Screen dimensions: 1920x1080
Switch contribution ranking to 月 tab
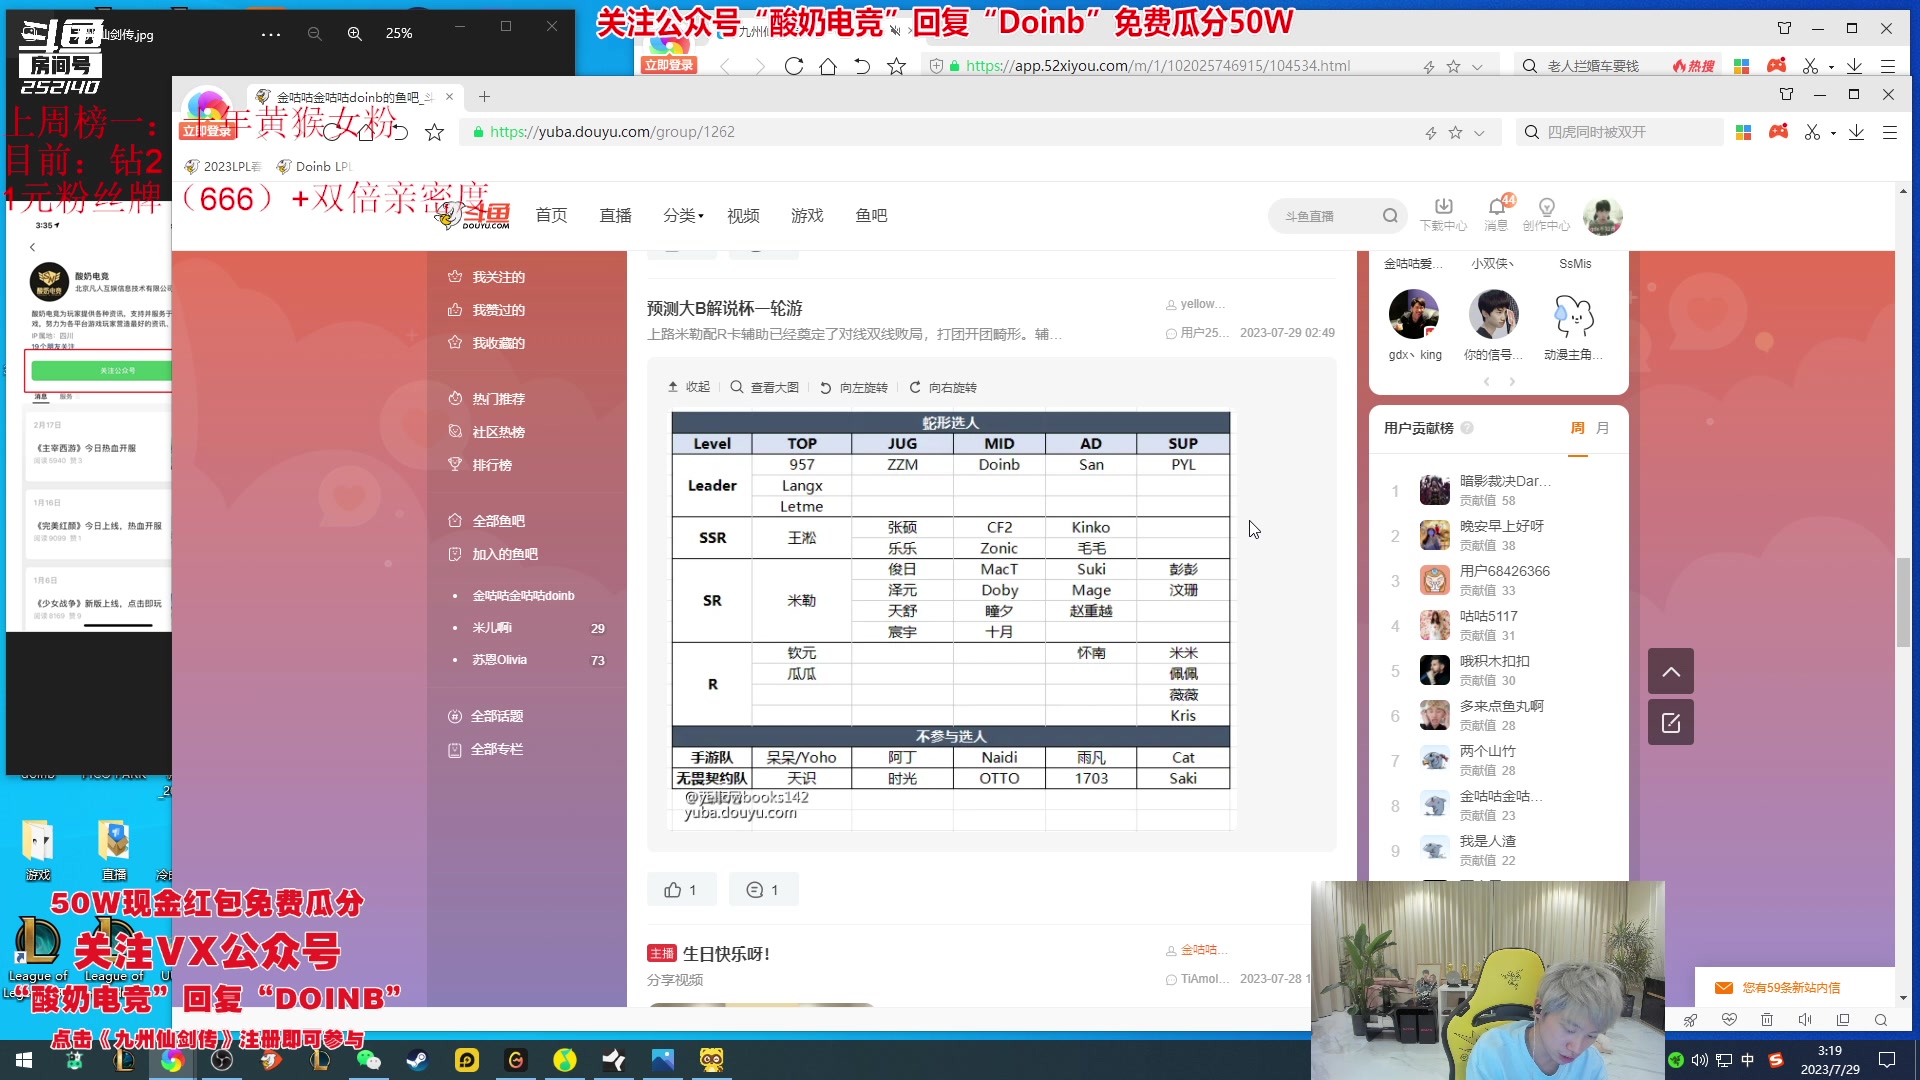tap(1603, 428)
